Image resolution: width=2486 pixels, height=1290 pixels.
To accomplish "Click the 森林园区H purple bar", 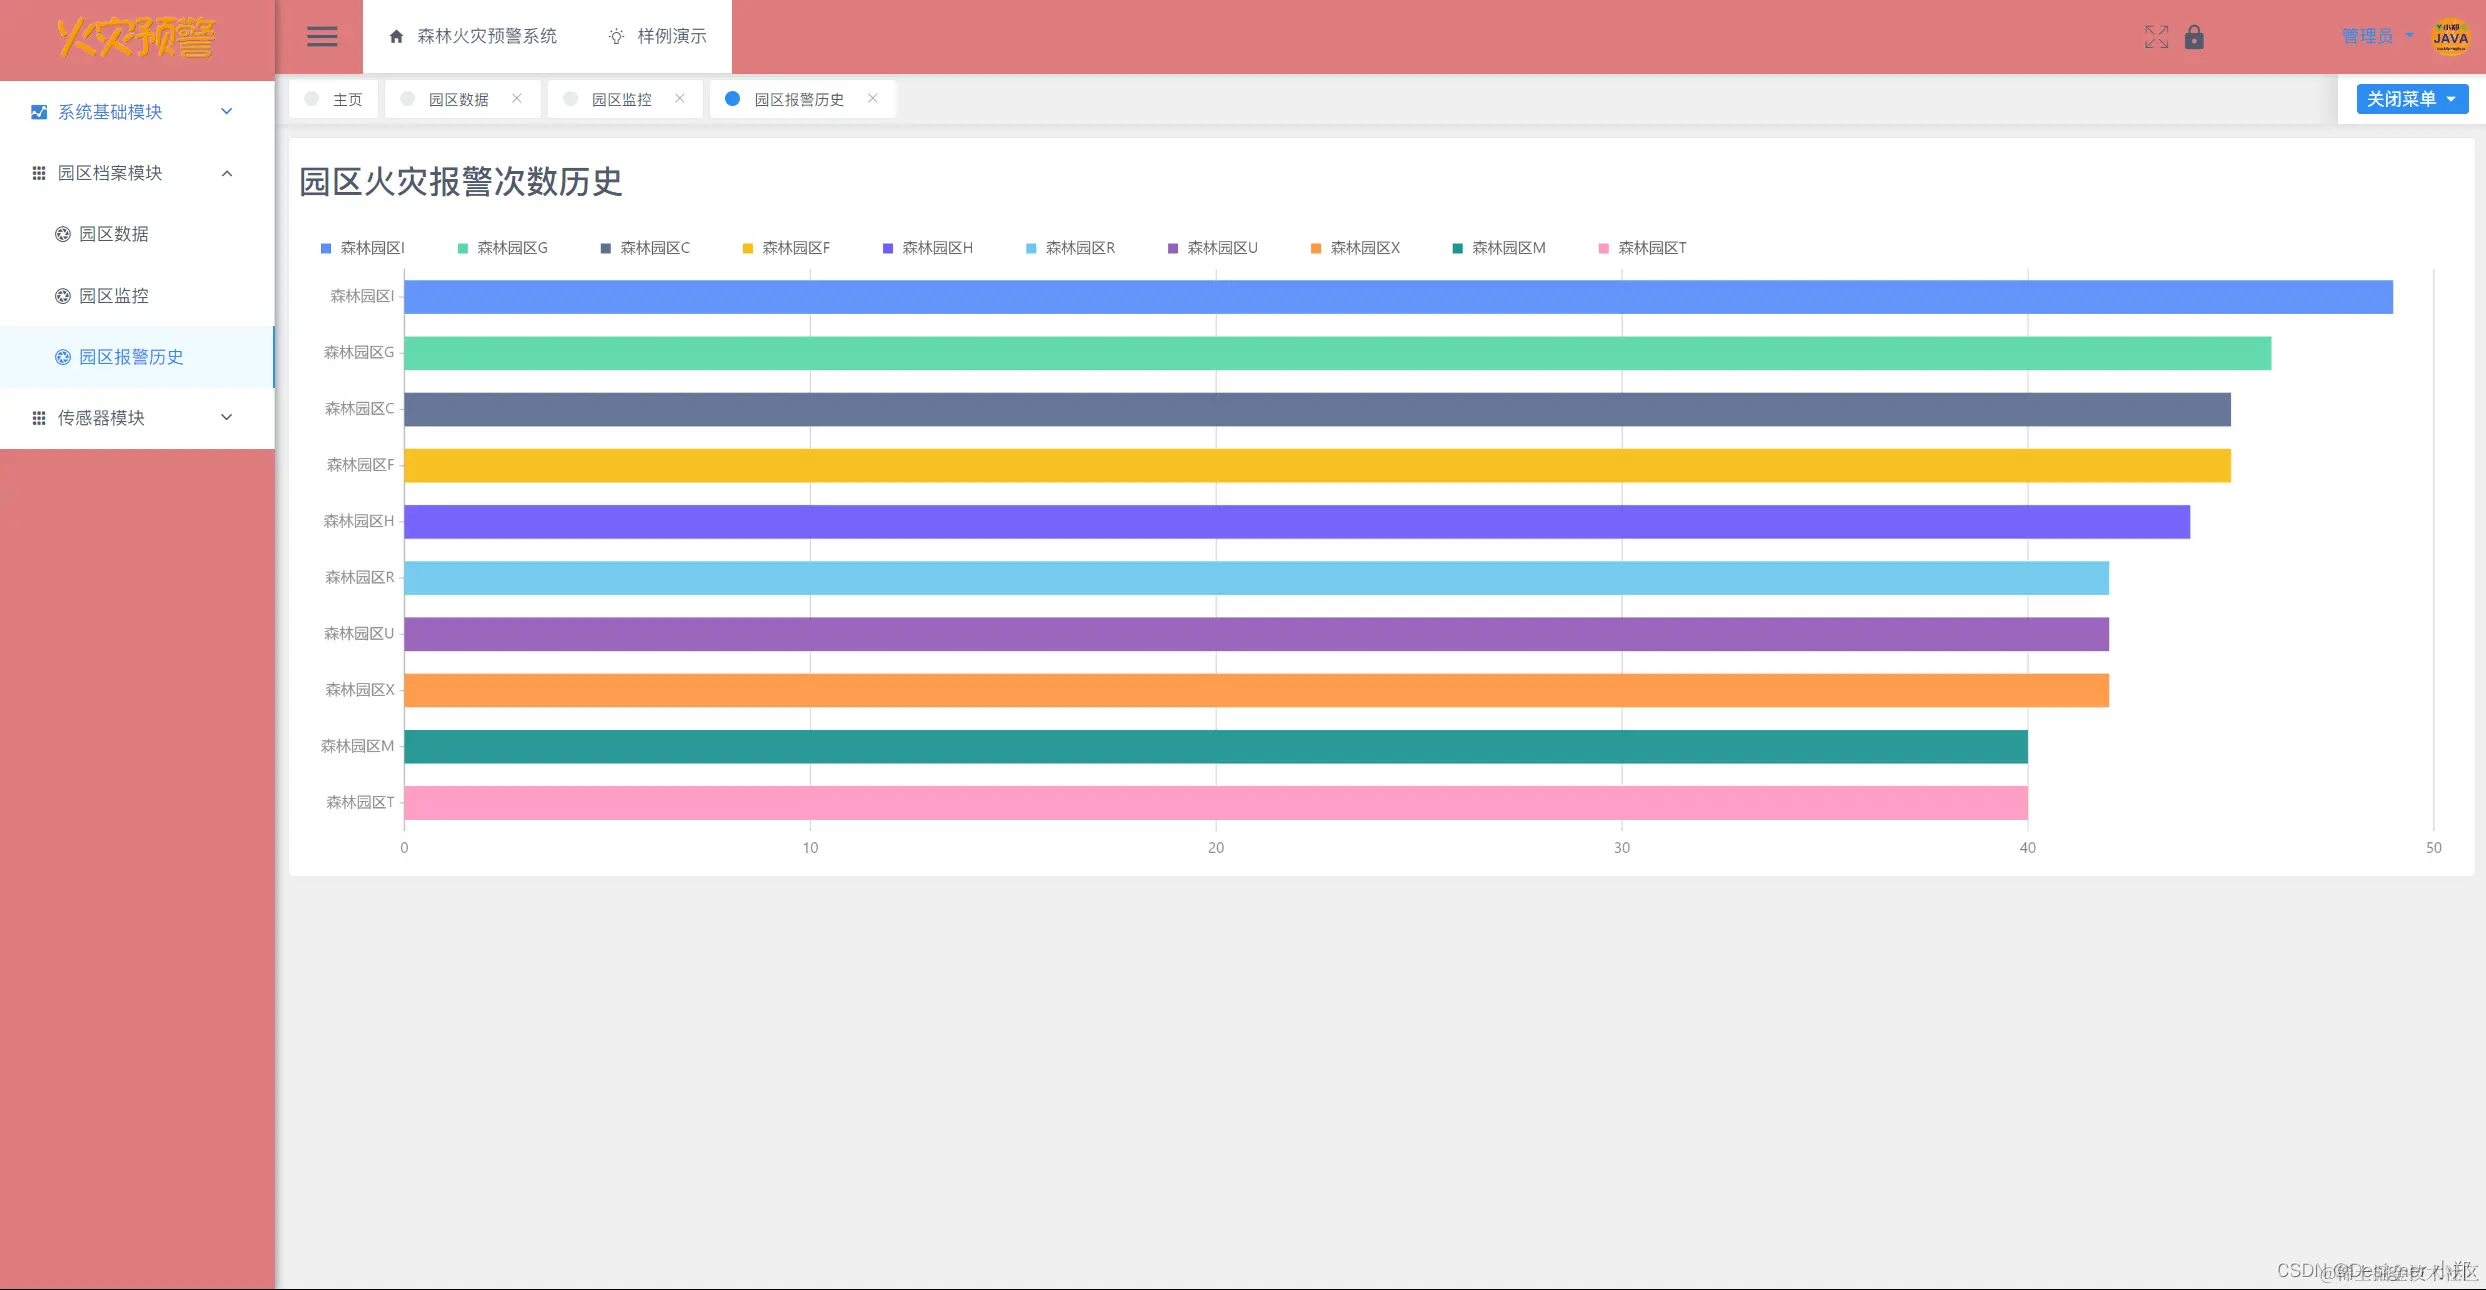I will pos(1296,522).
